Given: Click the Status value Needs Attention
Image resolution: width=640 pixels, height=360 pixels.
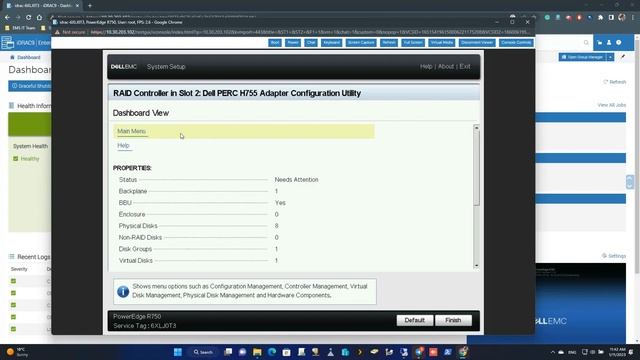Looking at the screenshot, I should (296, 180).
